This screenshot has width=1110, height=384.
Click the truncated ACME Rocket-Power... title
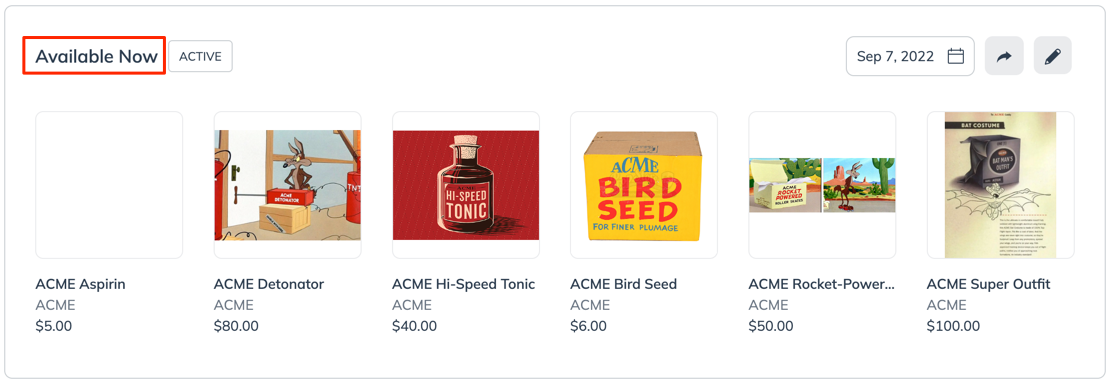coord(822,284)
